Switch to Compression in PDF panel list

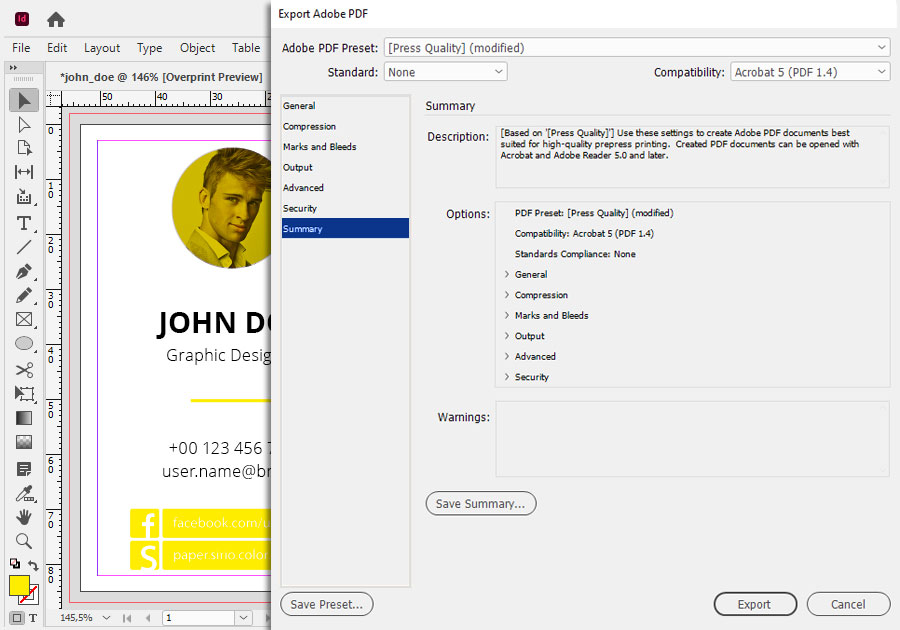345,126
